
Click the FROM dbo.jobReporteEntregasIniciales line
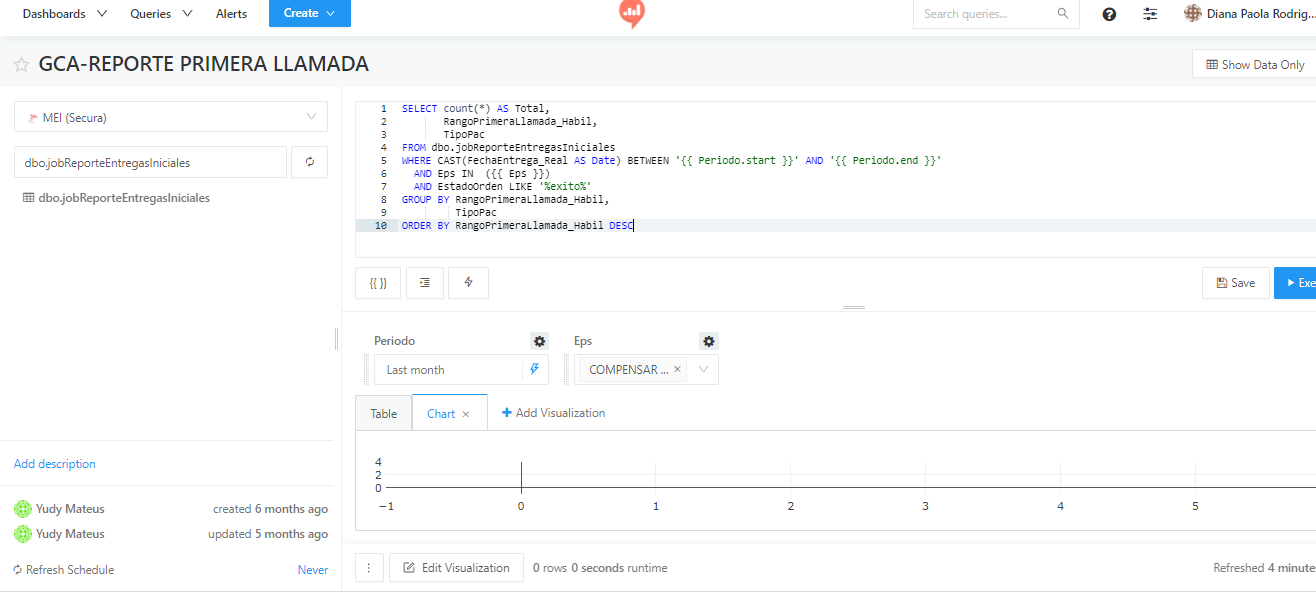[508, 147]
